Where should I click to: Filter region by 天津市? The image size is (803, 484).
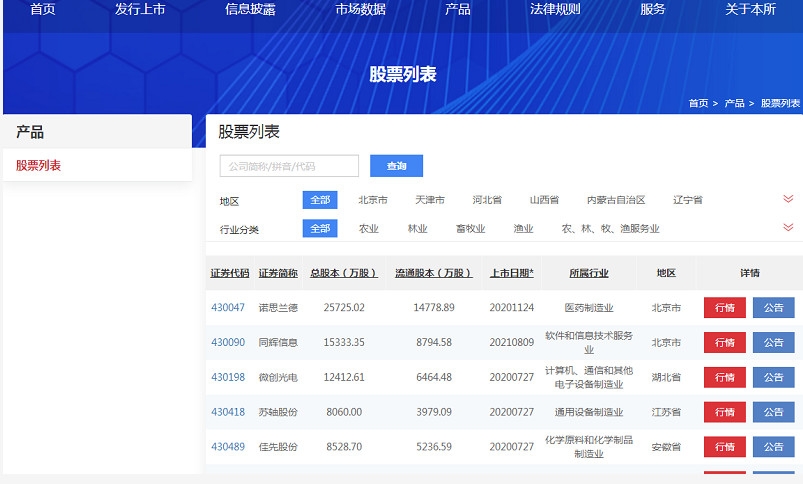click(430, 200)
